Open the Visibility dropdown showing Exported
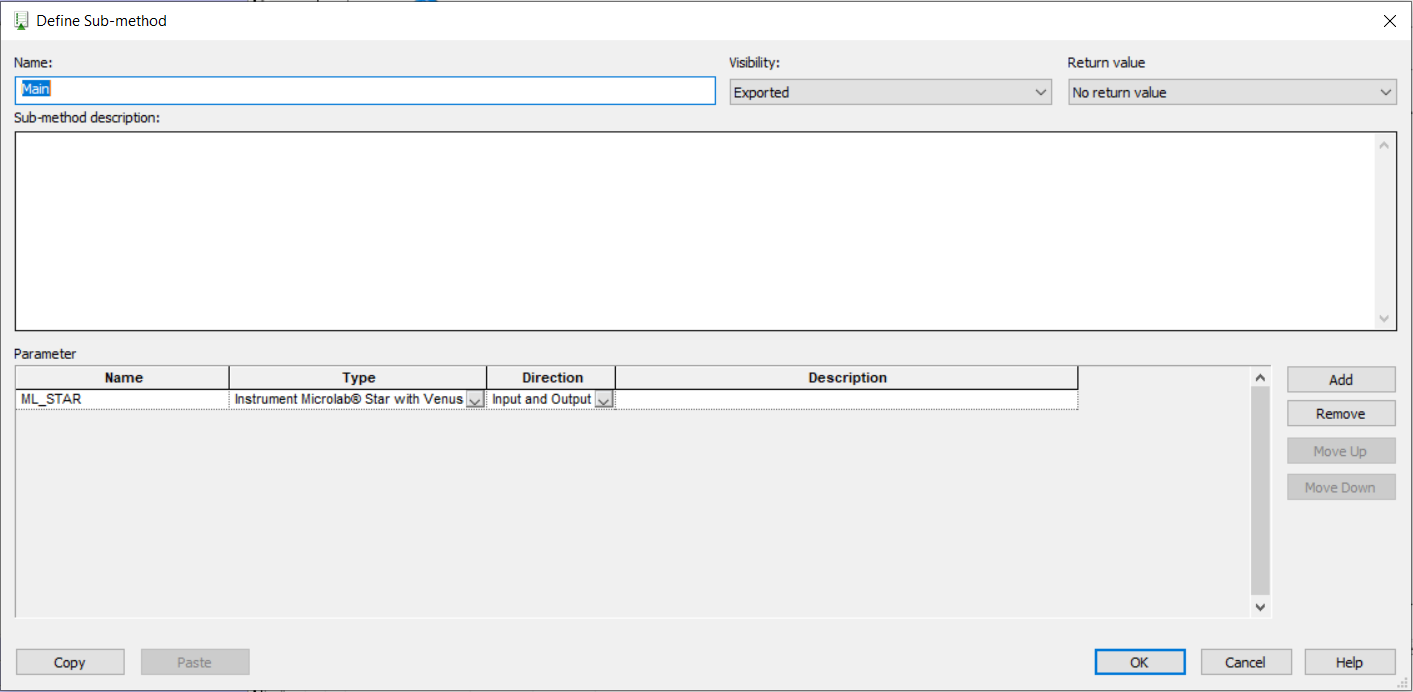The width and height of the screenshot is (1413, 692). 890,92
